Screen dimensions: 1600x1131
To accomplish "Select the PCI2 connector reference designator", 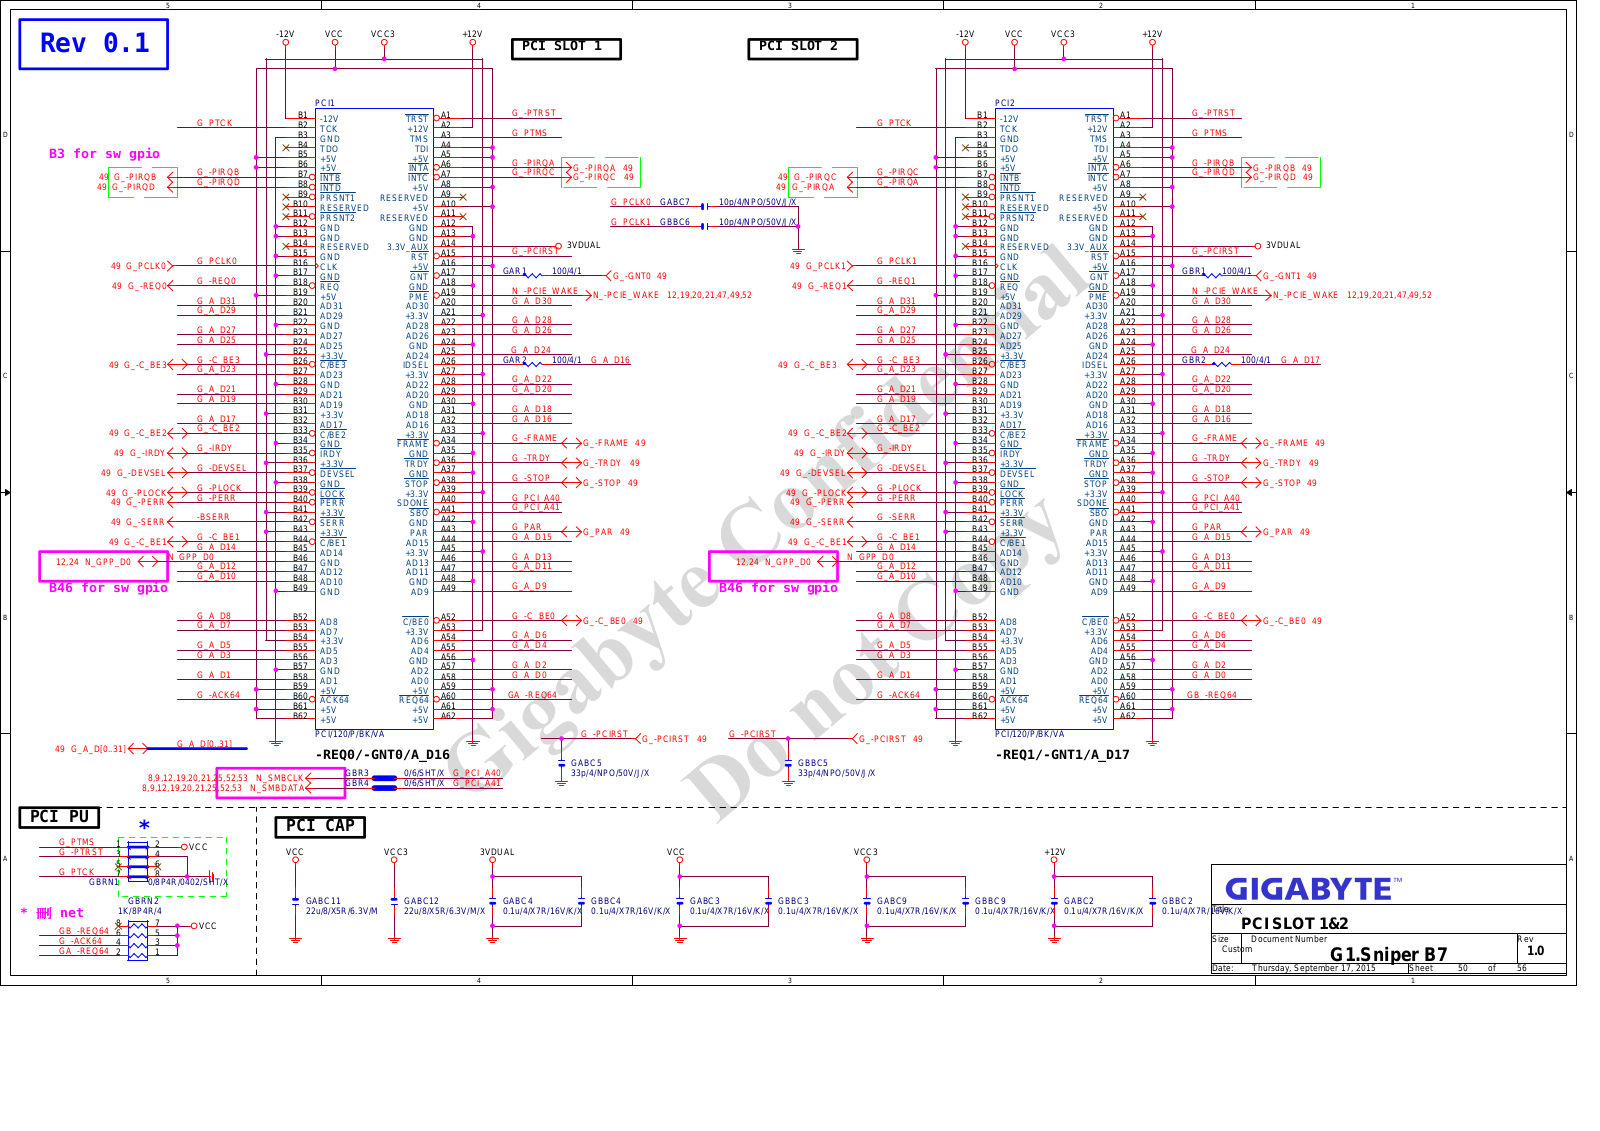I will click(x=1005, y=103).
